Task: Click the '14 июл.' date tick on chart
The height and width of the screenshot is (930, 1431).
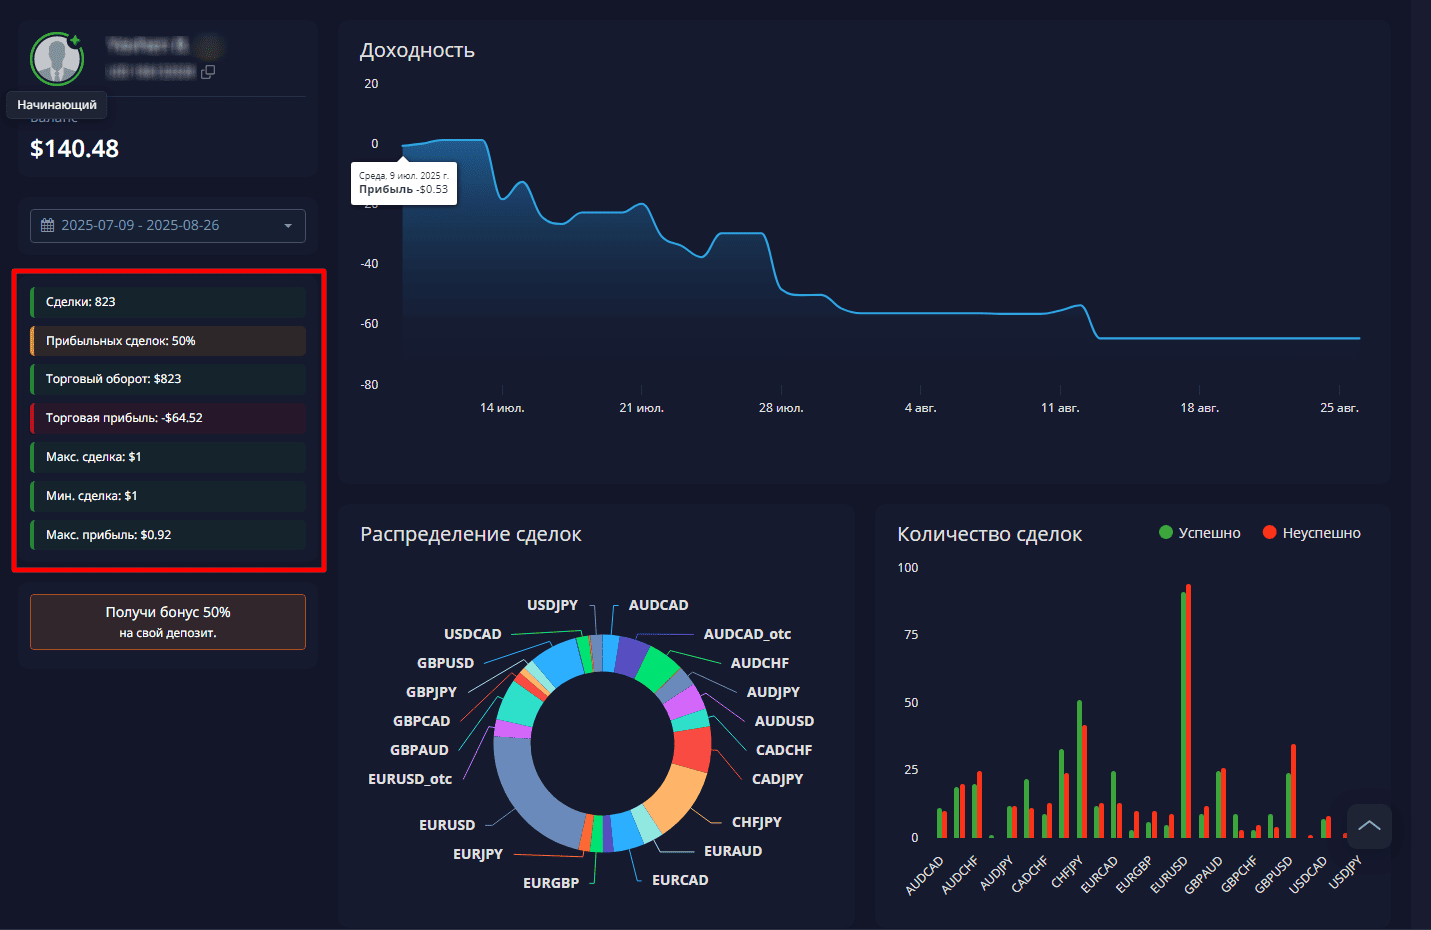Action: click(x=502, y=408)
